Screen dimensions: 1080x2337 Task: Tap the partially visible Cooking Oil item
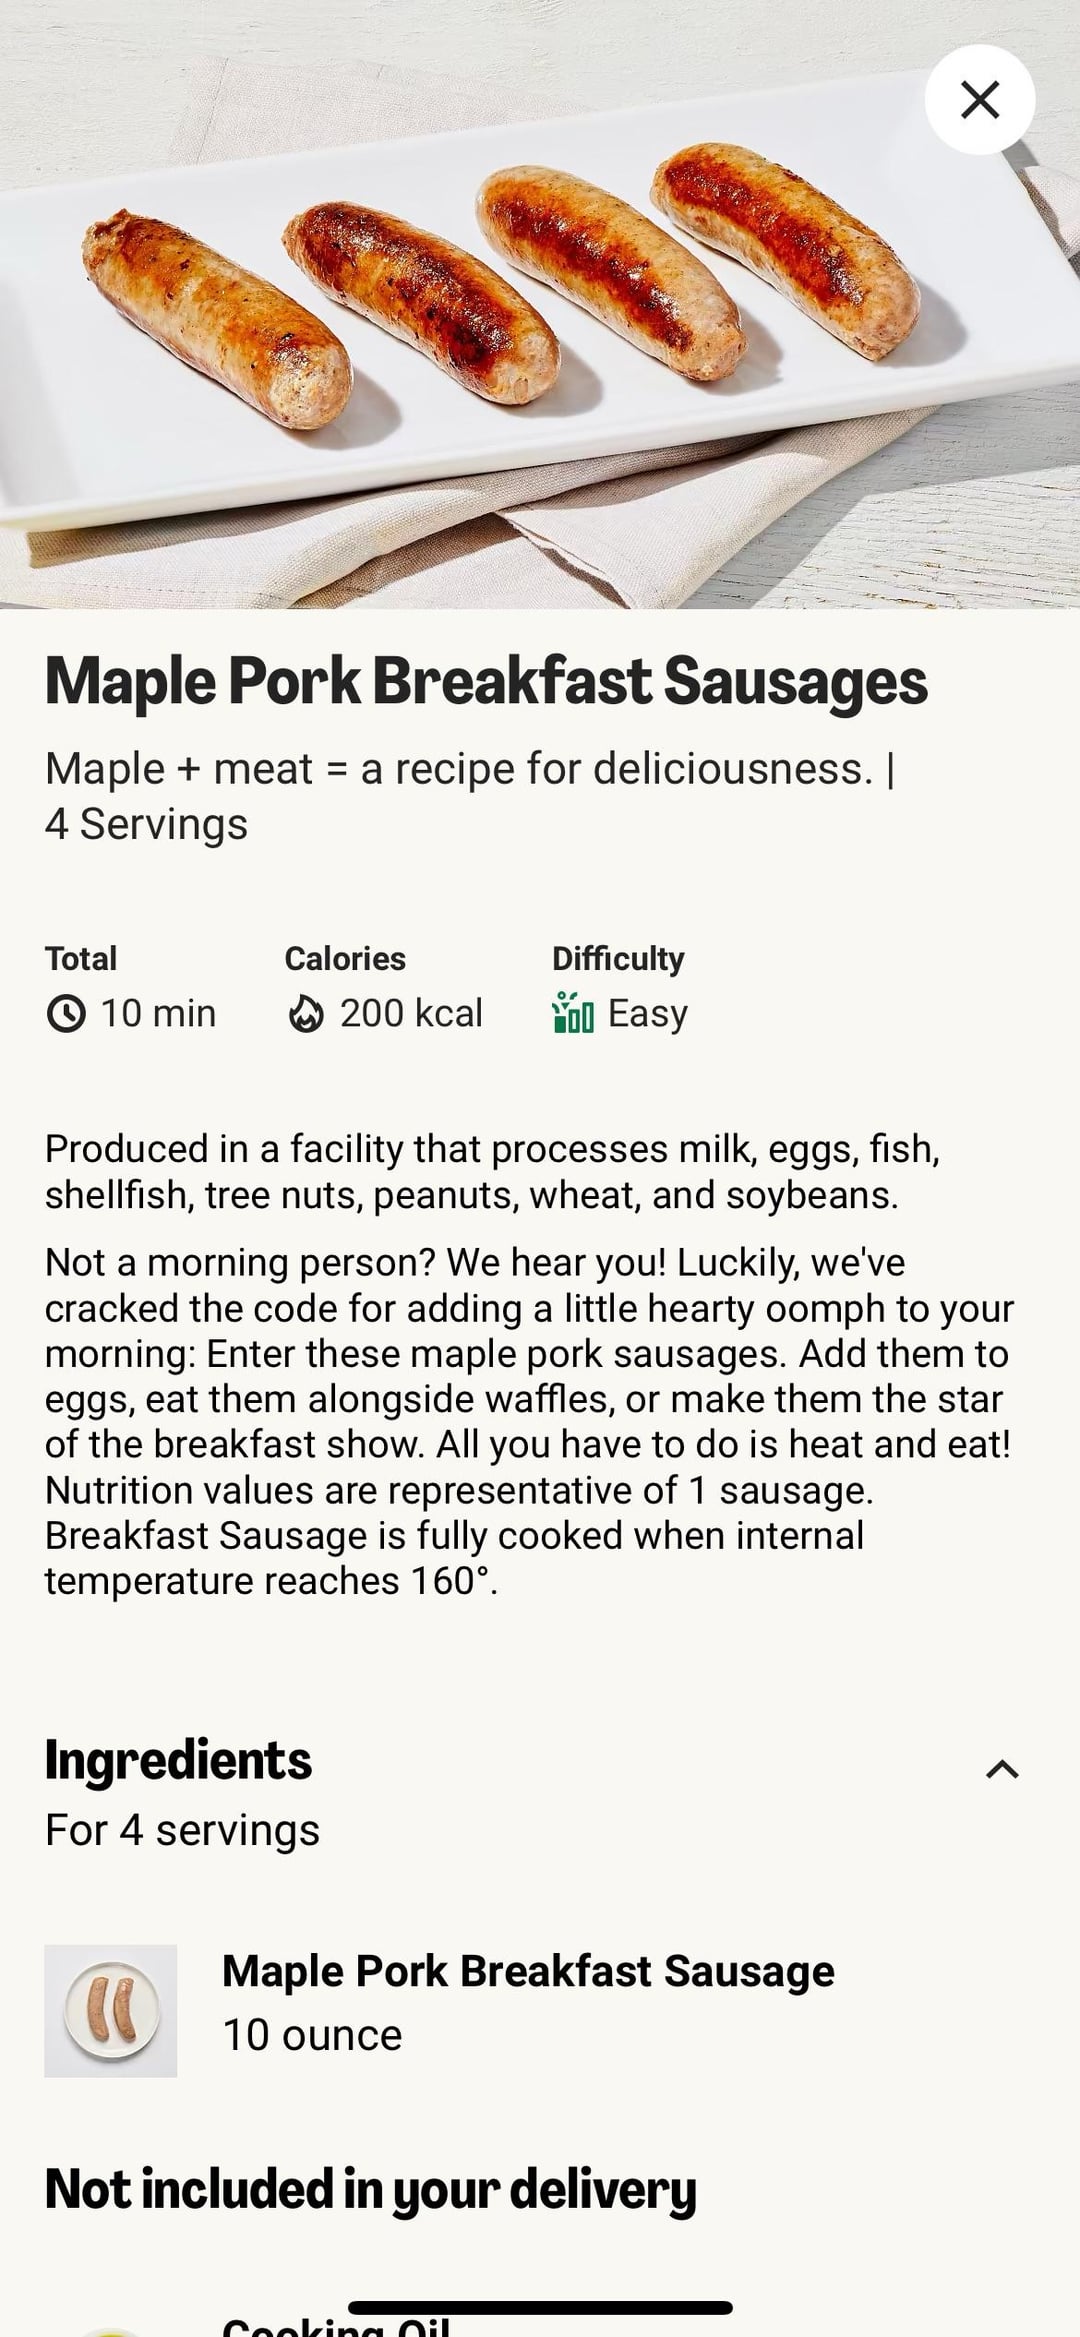(335, 2326)
